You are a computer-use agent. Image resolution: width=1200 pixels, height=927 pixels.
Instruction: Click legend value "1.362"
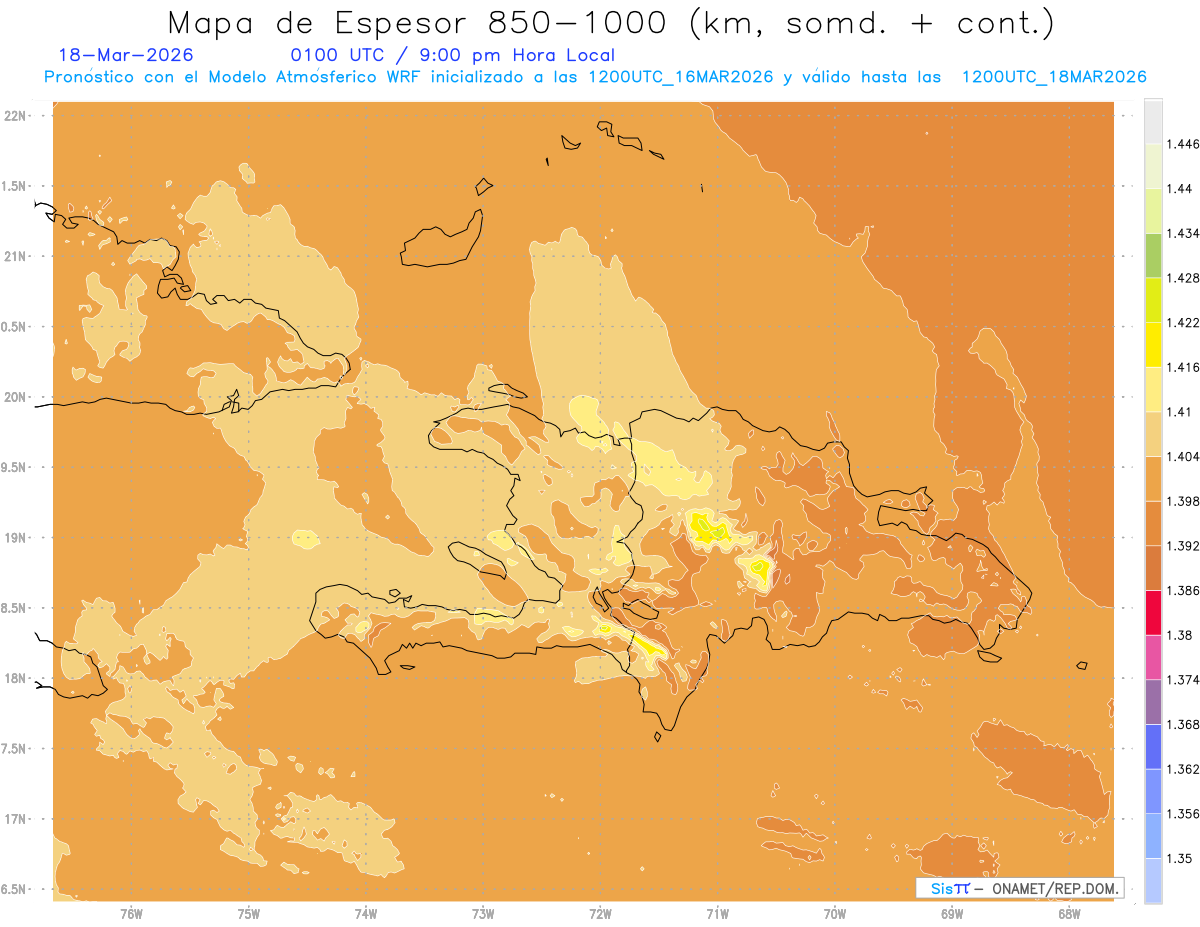[1183, 769]
